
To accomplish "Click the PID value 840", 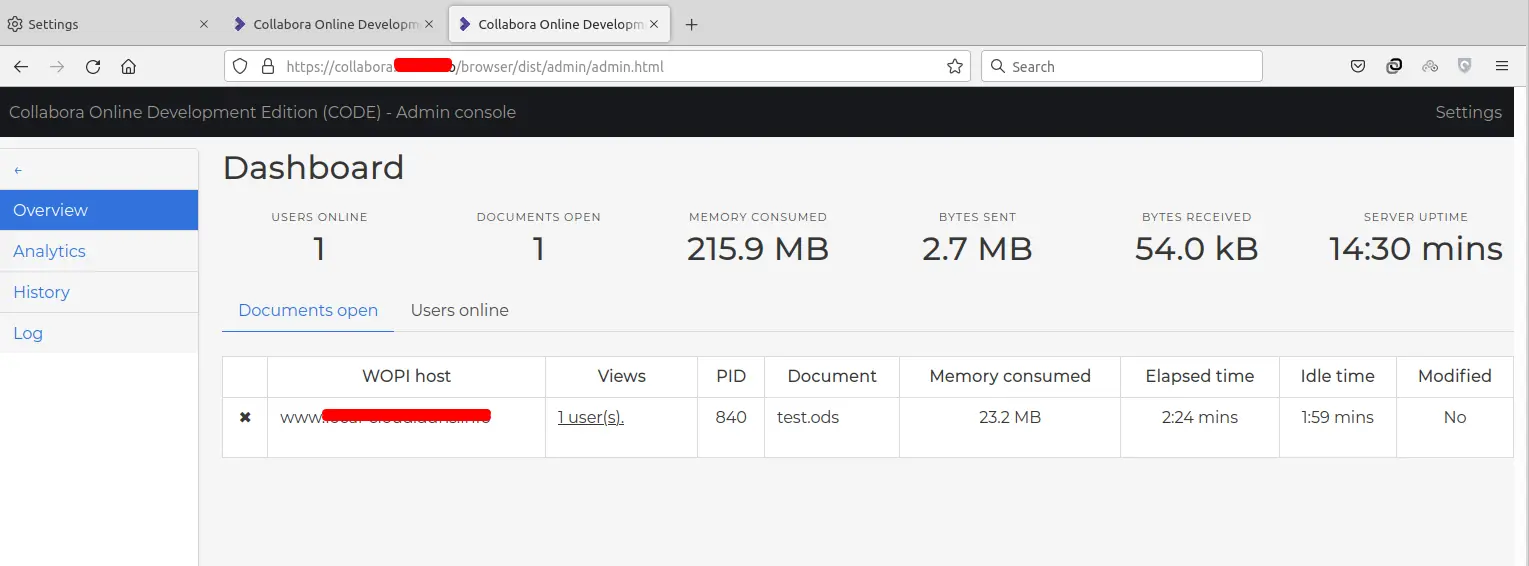I will click(x=731, y=418).
